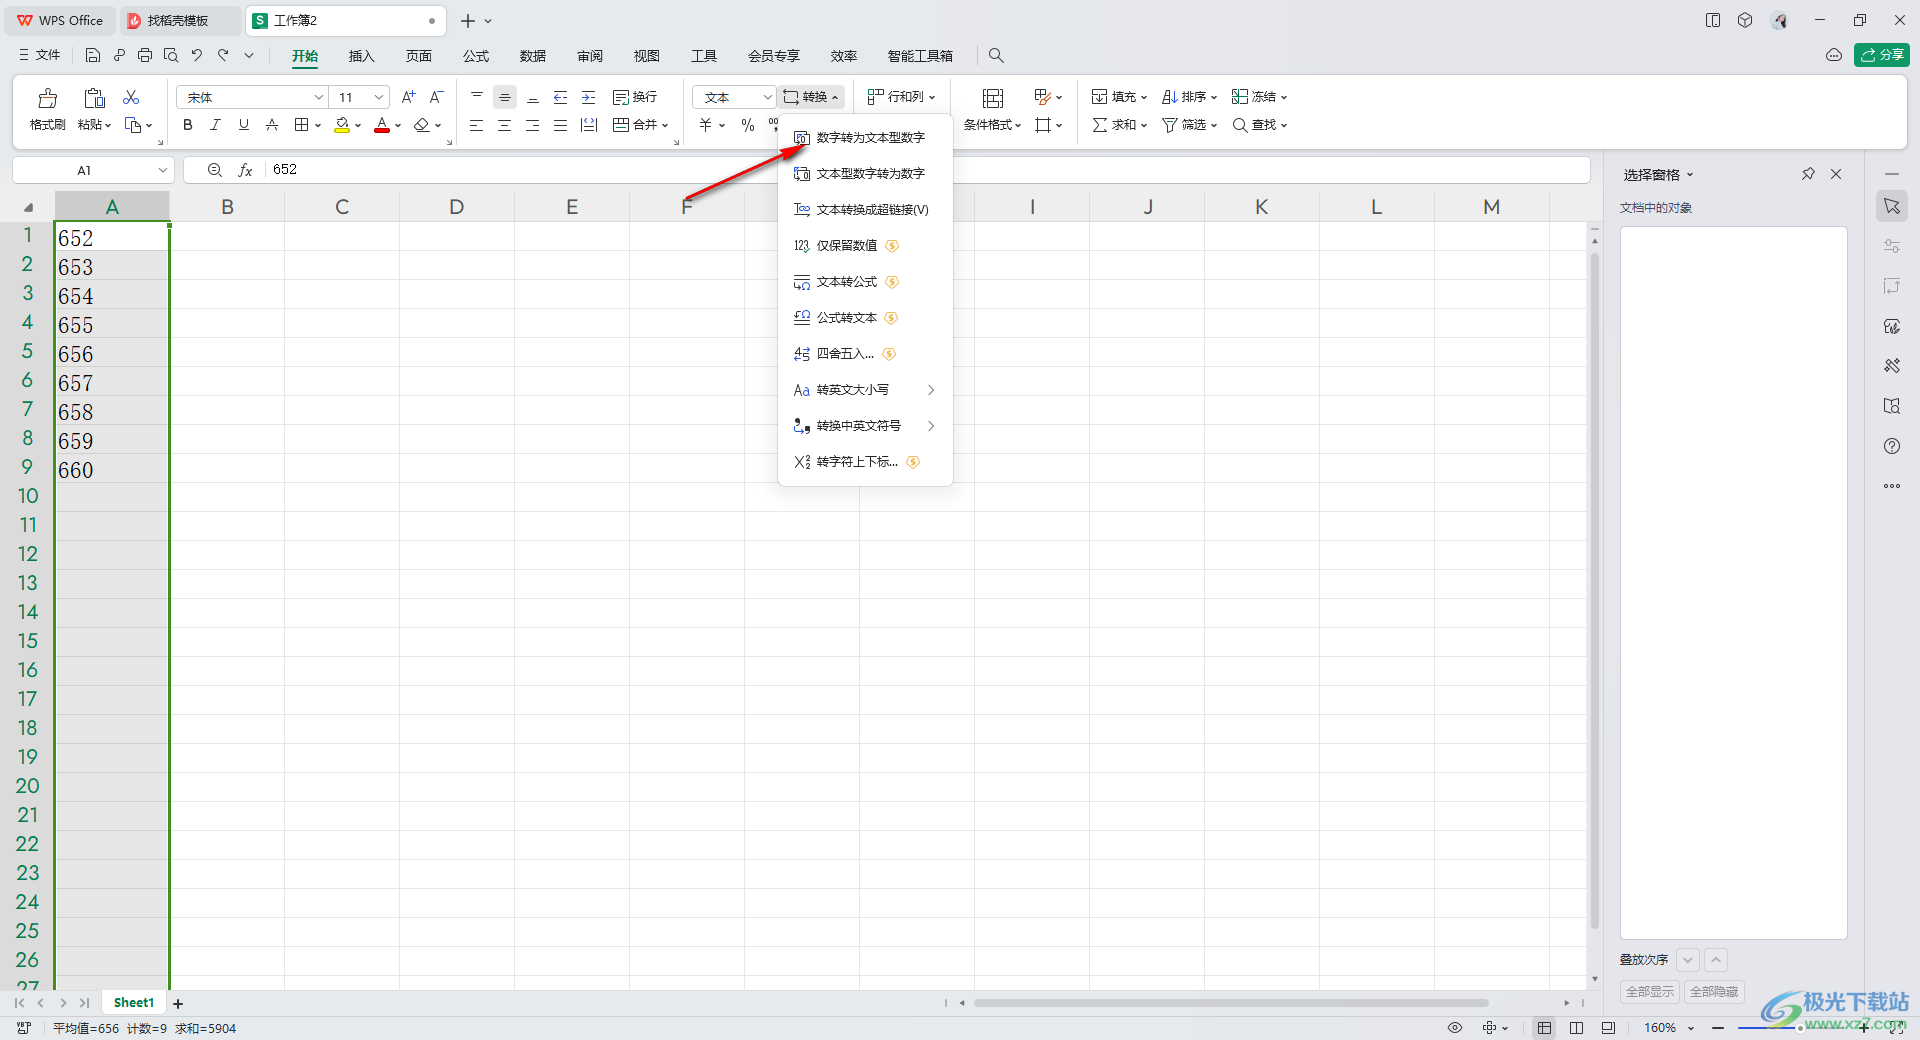The image size is (1920, 1040).
Task: Open the font name dropdown
Action: click(318, 97)
